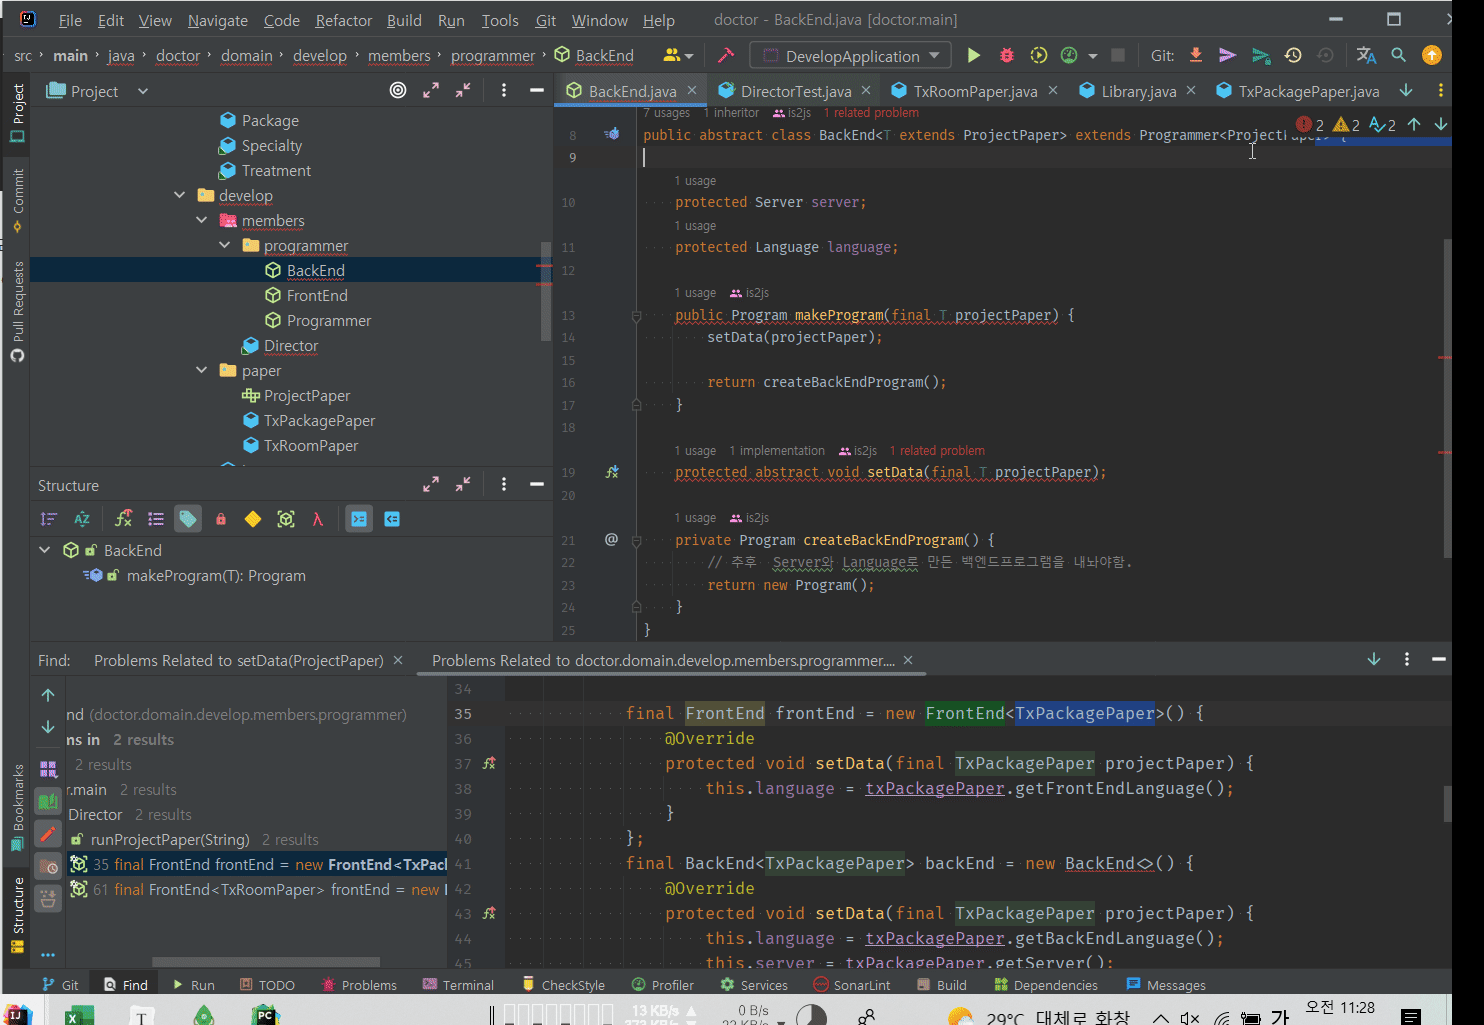Toggle alphabetical sort in Structure panel
The image size is (1484, 1025).
click(x=82, y=519)
